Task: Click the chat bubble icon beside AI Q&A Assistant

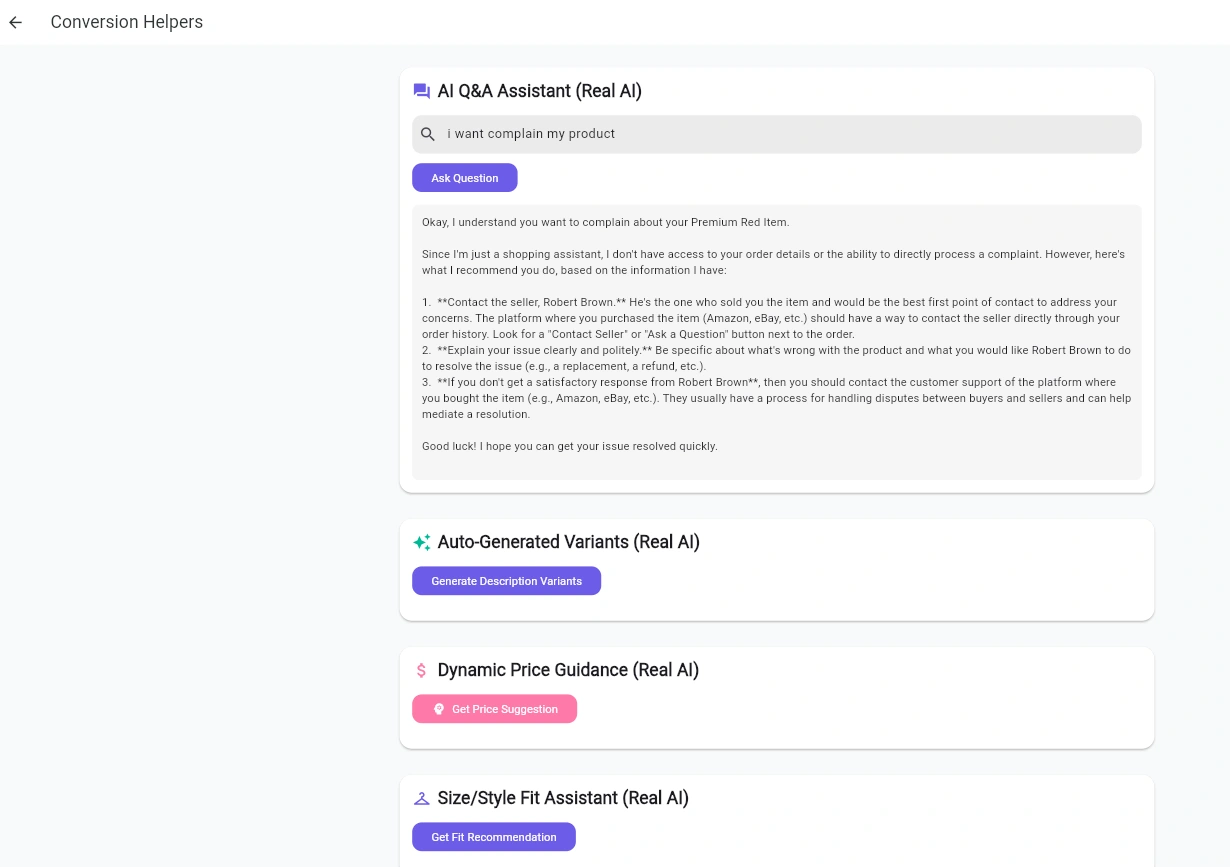Action: click(x=422, y=91)
